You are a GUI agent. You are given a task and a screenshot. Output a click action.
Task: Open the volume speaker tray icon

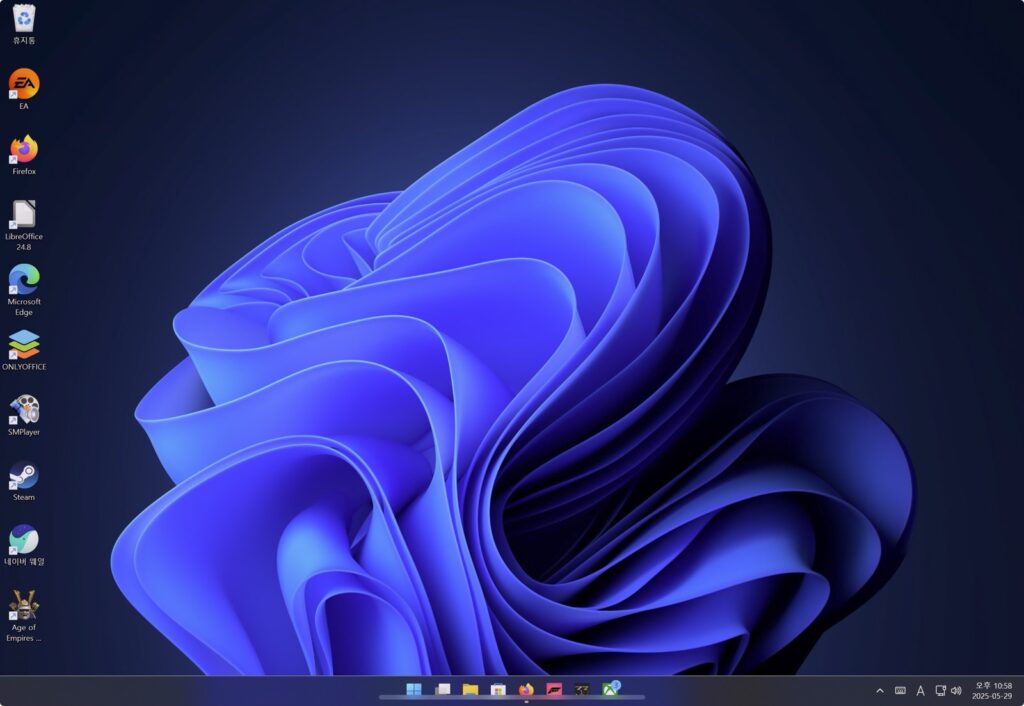tap(956, 690)
